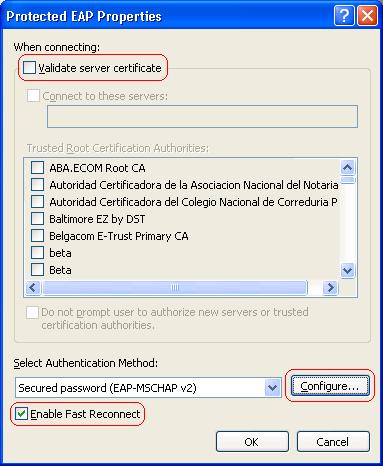Click the CA list scroll down arrow
Viewport: 383px width, 466px height.
click(348, 270)
